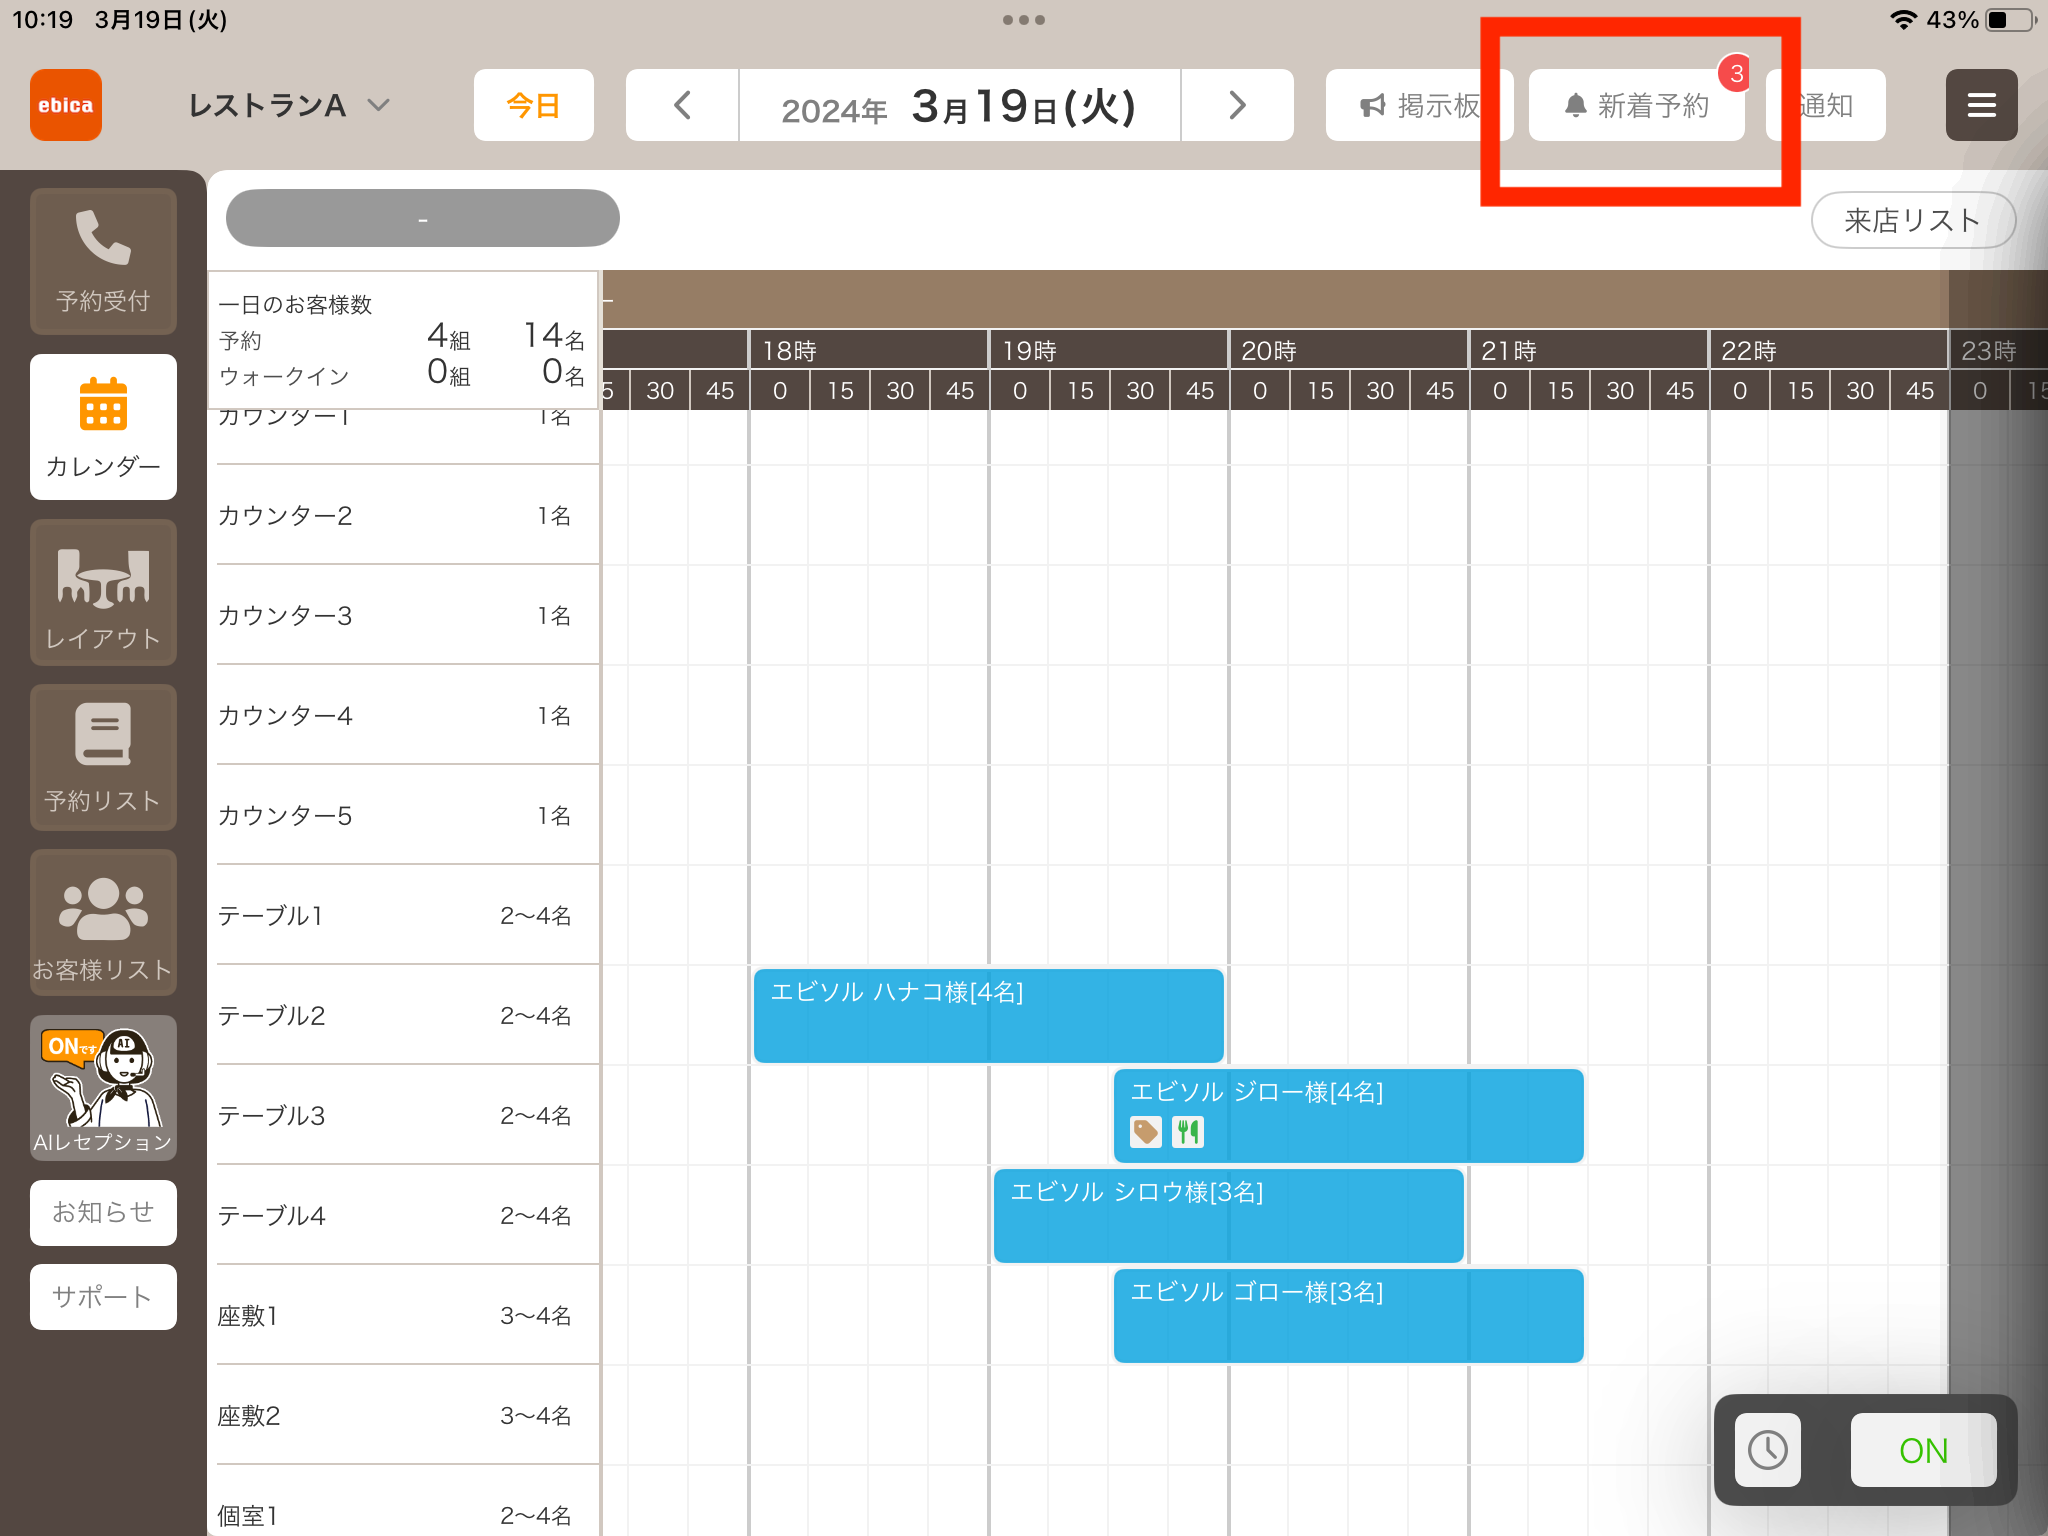The width and height of the screenshot is (2048, 1536).
Task: Open the 予約受付 phone reception panel
Action: click(103, 261)
